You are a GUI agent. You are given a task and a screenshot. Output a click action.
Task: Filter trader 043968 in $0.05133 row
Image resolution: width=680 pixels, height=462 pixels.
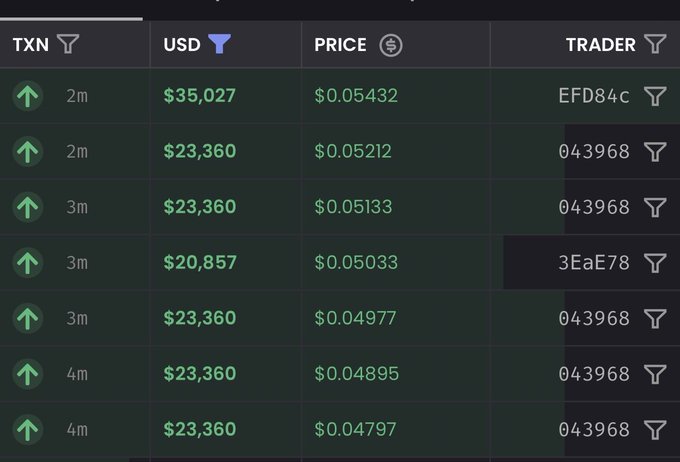655,207
